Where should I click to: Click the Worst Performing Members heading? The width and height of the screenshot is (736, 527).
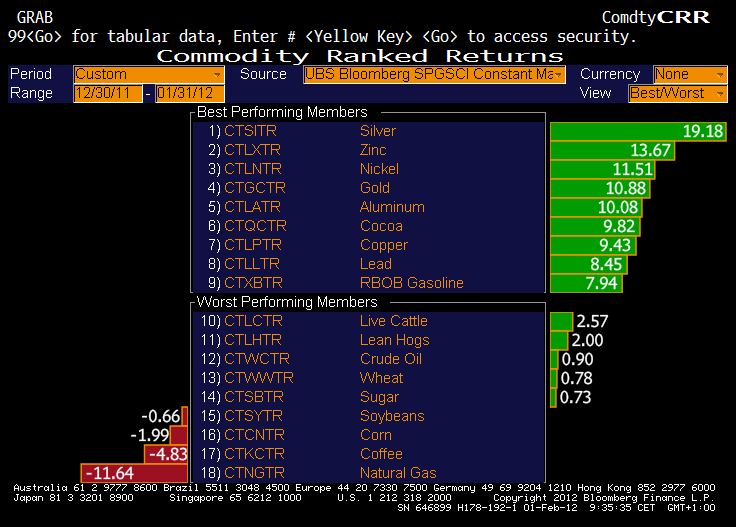(x=287, y=302)
